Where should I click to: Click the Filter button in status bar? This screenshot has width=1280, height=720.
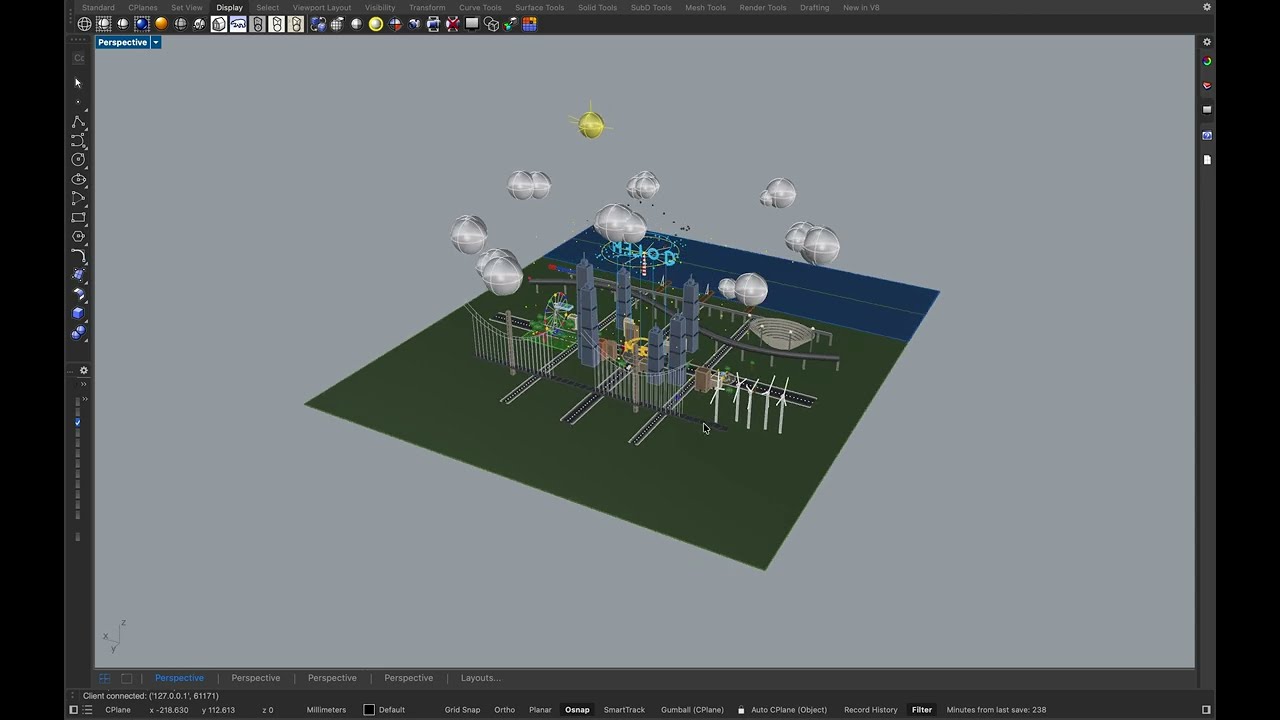921,710
